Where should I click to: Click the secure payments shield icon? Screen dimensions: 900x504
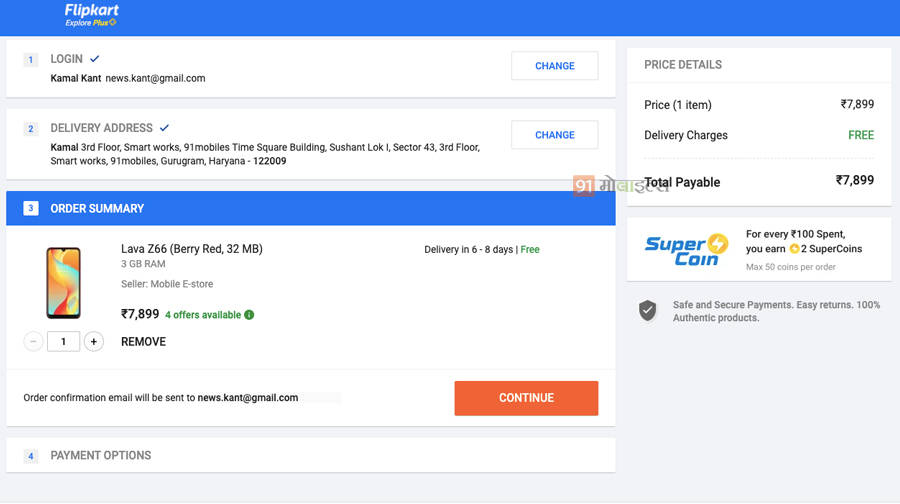[648, 311]
